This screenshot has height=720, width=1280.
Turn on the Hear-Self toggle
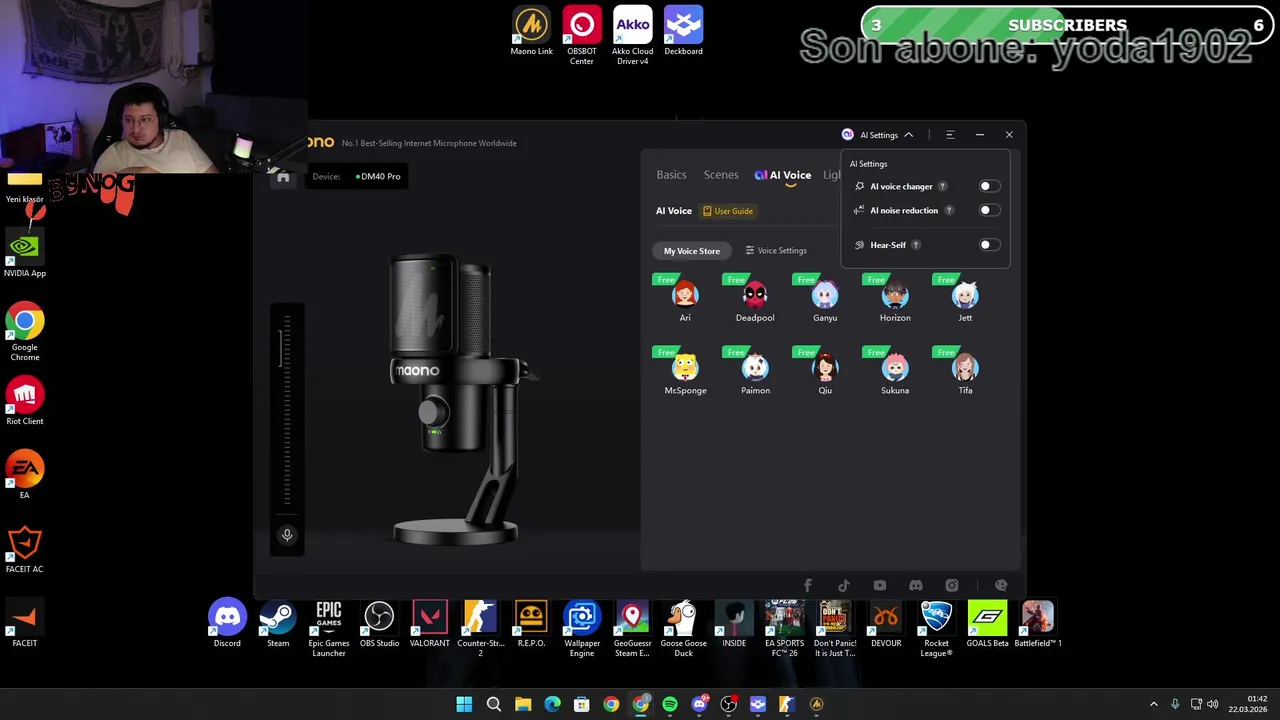coord(988,245)
